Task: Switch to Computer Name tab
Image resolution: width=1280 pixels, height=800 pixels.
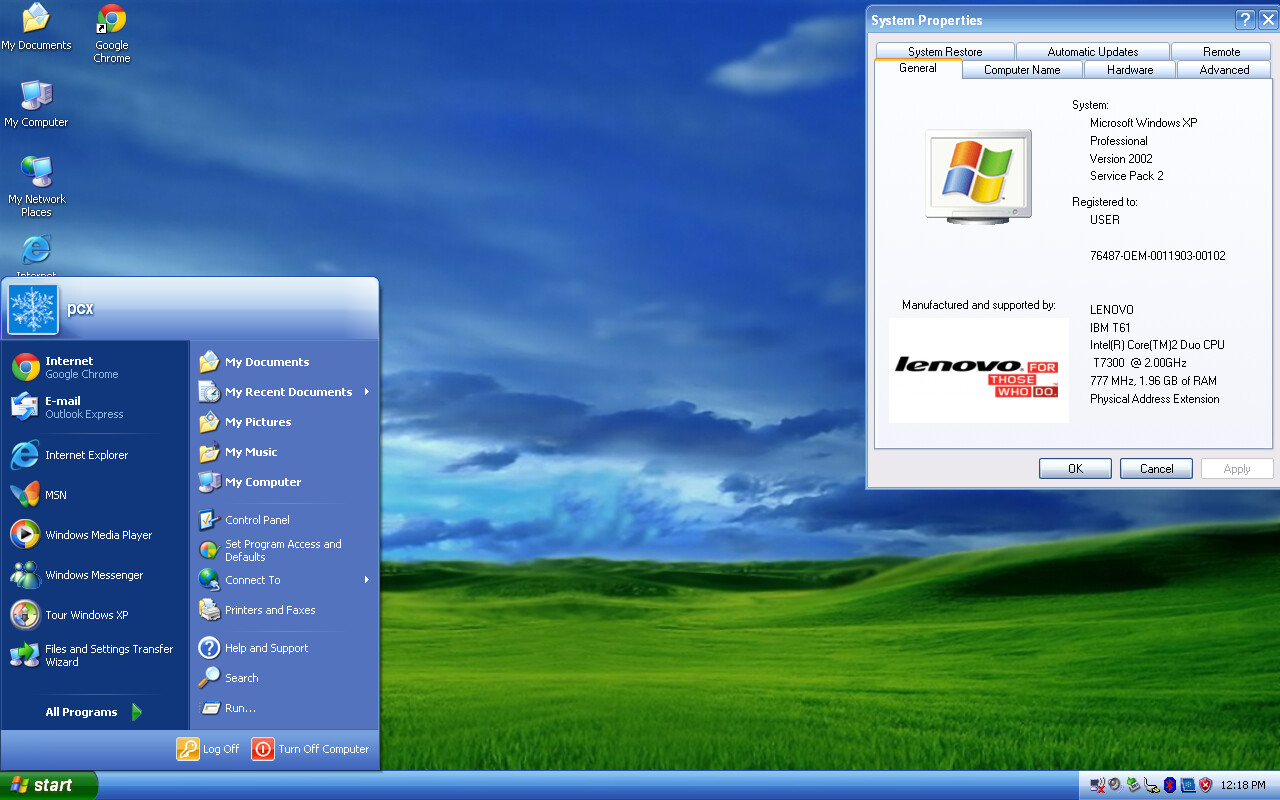Action: (x=1022, y=70)
